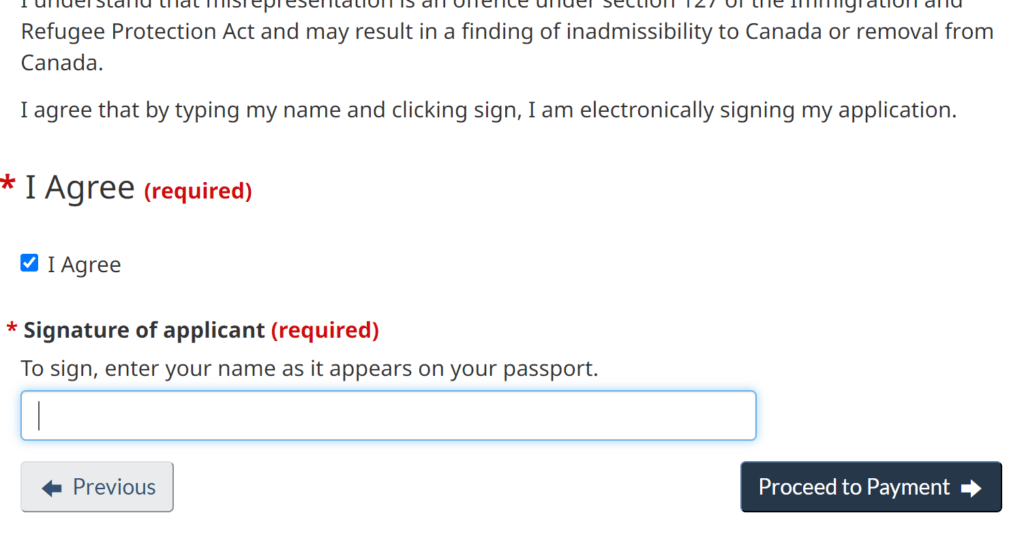Focus the signature of applicant text field
1024x556 pixels.
[388, 415]
